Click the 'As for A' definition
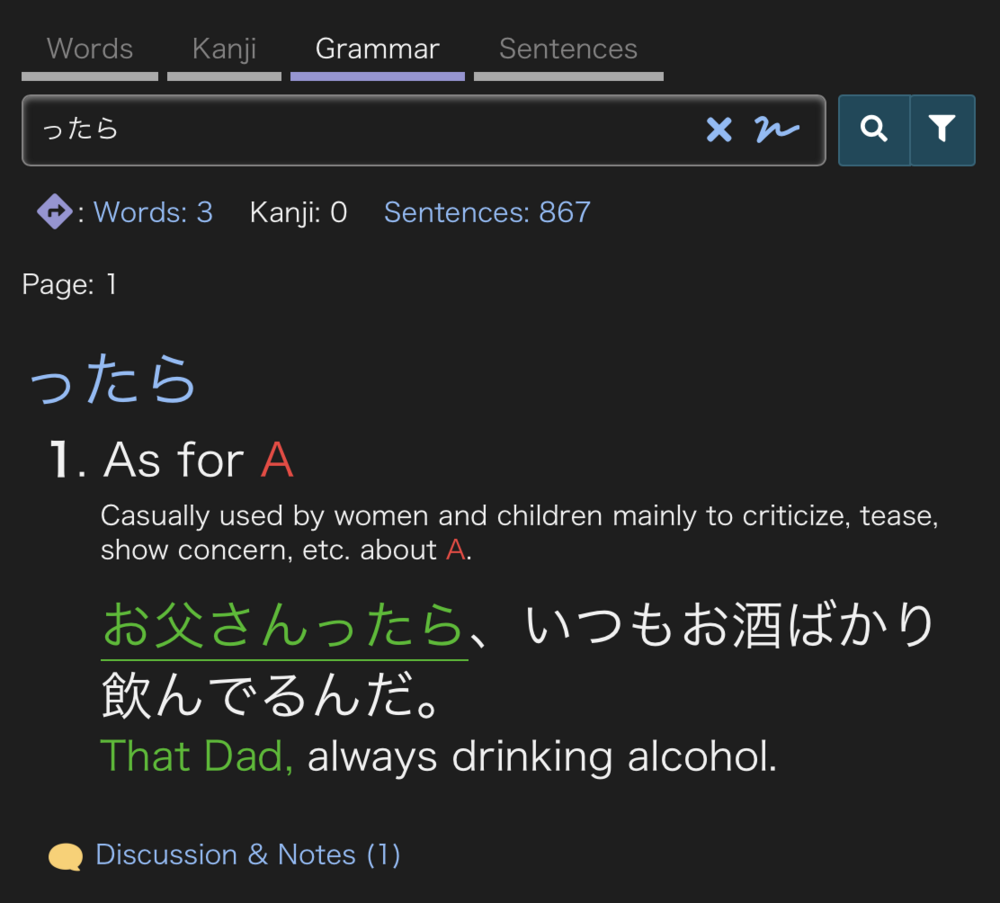The image size is (1000, 903). point(199,460)
